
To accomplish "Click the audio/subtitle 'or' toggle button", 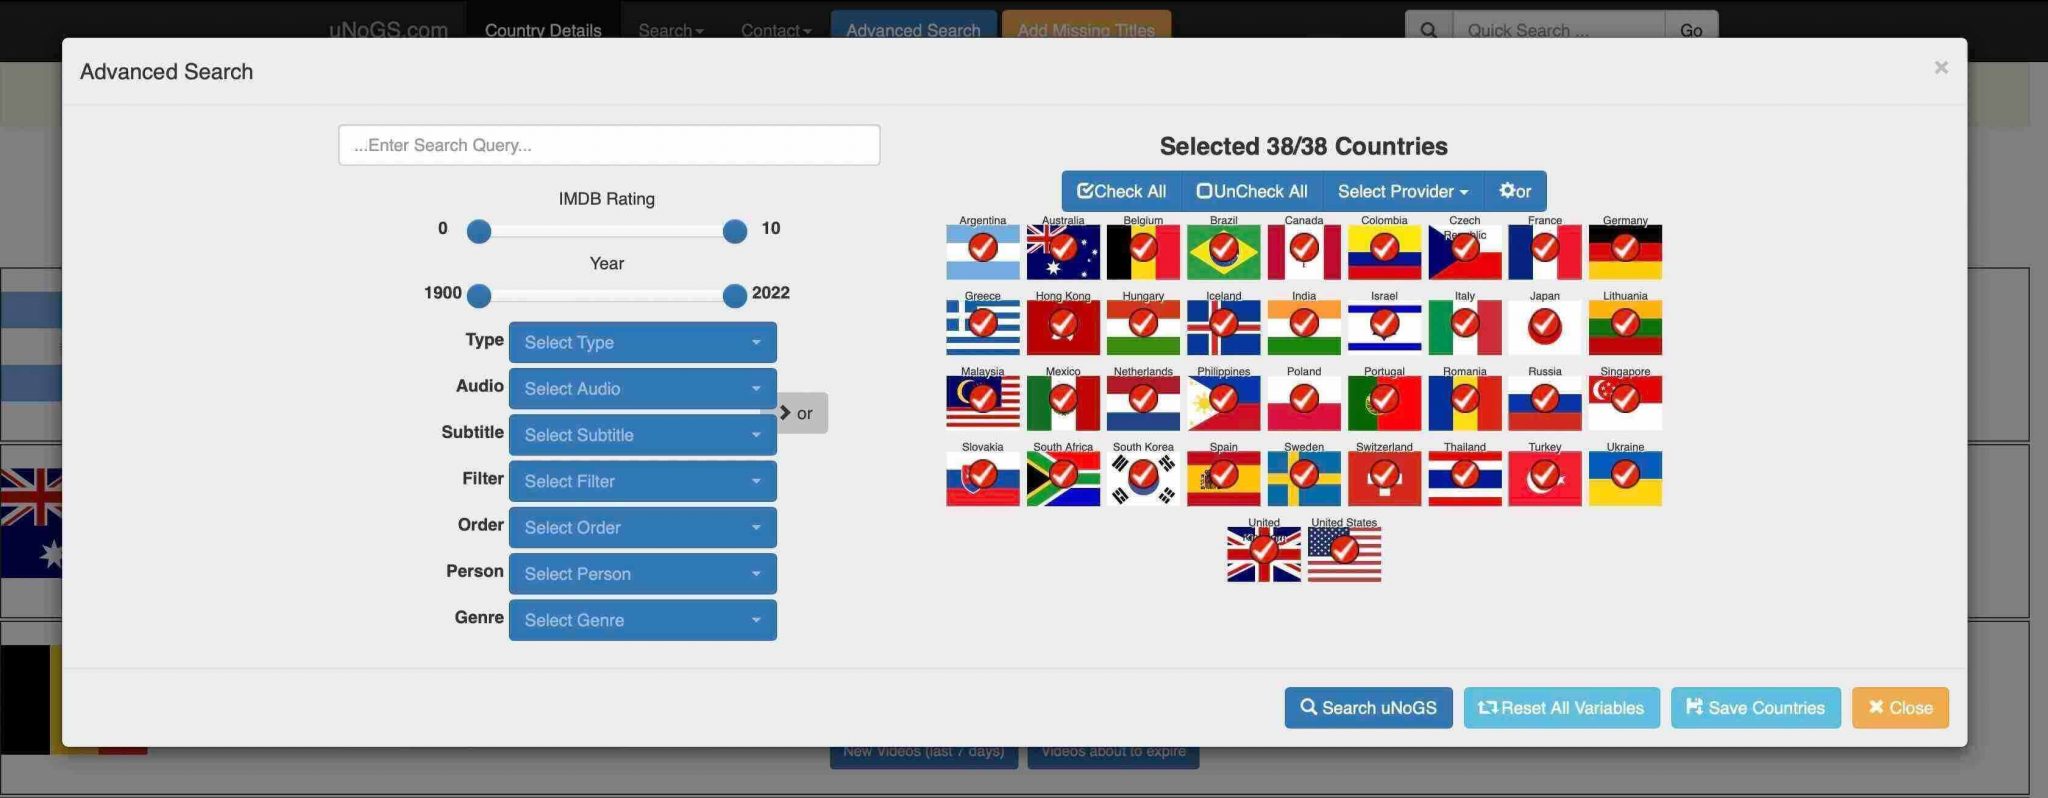I will point(797,413).
